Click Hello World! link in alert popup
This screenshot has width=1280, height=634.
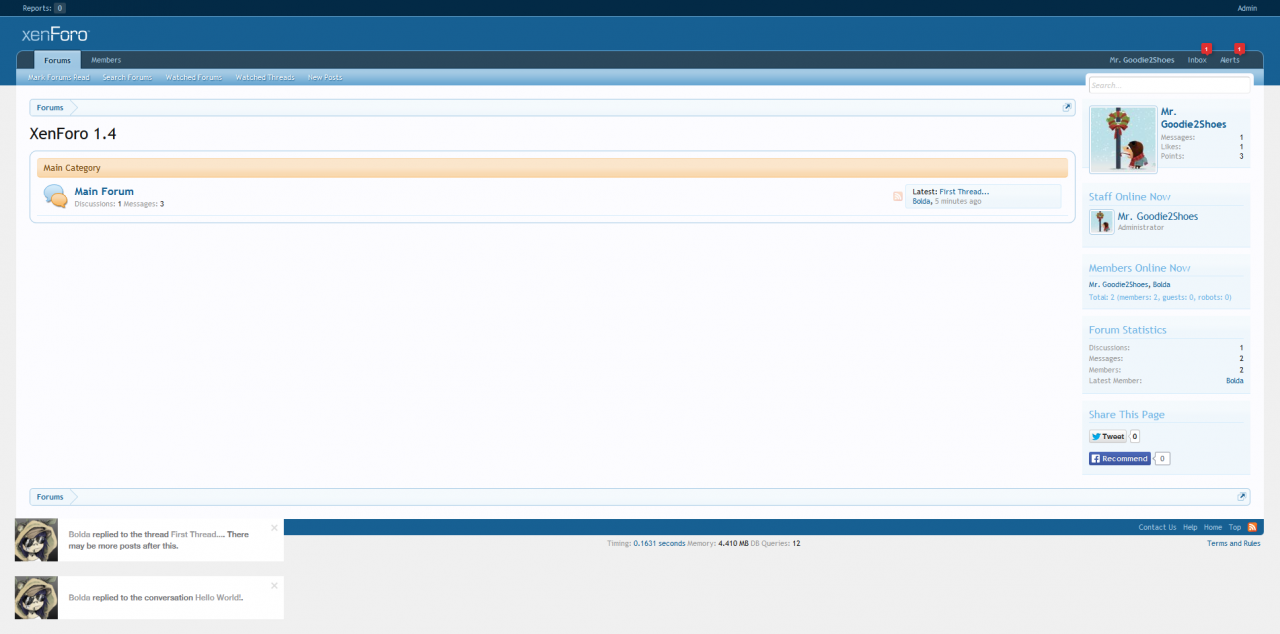coord(218,597)
